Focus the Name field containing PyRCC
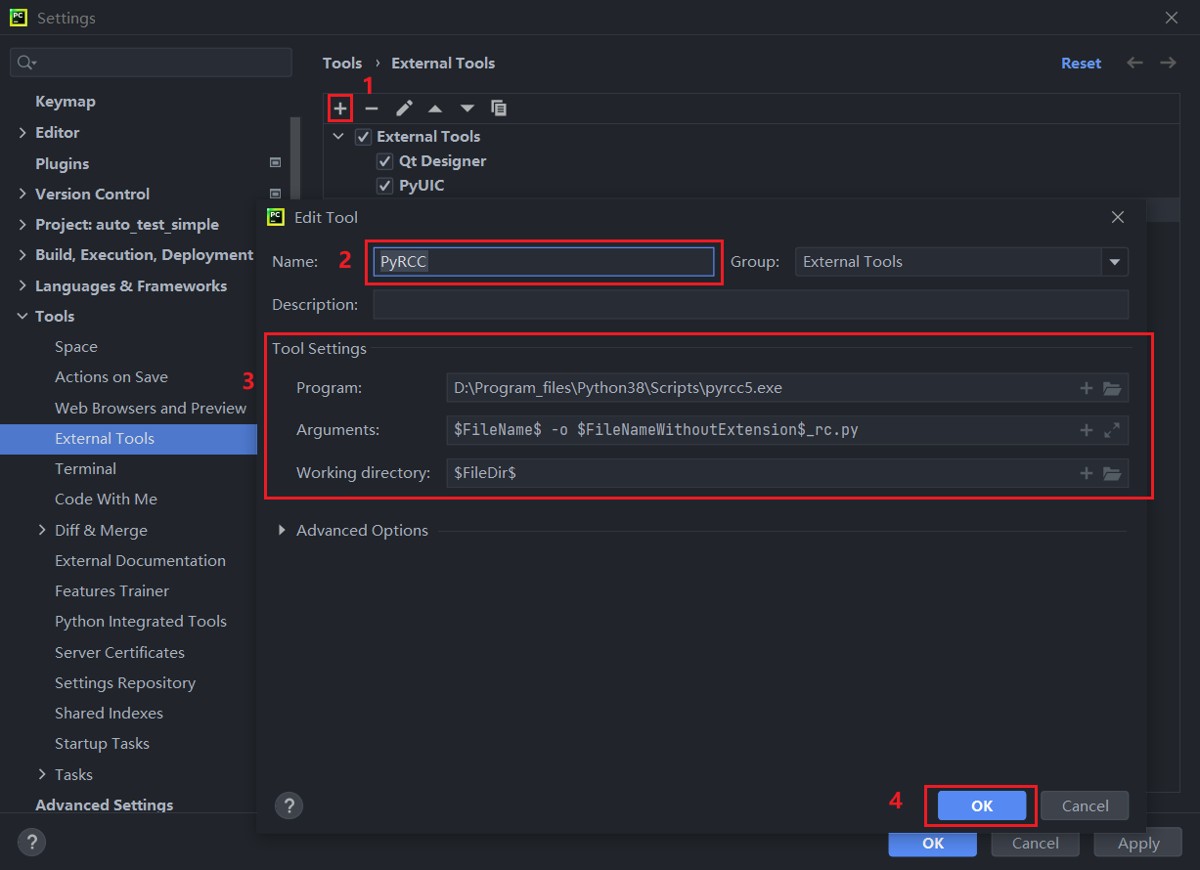 (x=544, y=262)
